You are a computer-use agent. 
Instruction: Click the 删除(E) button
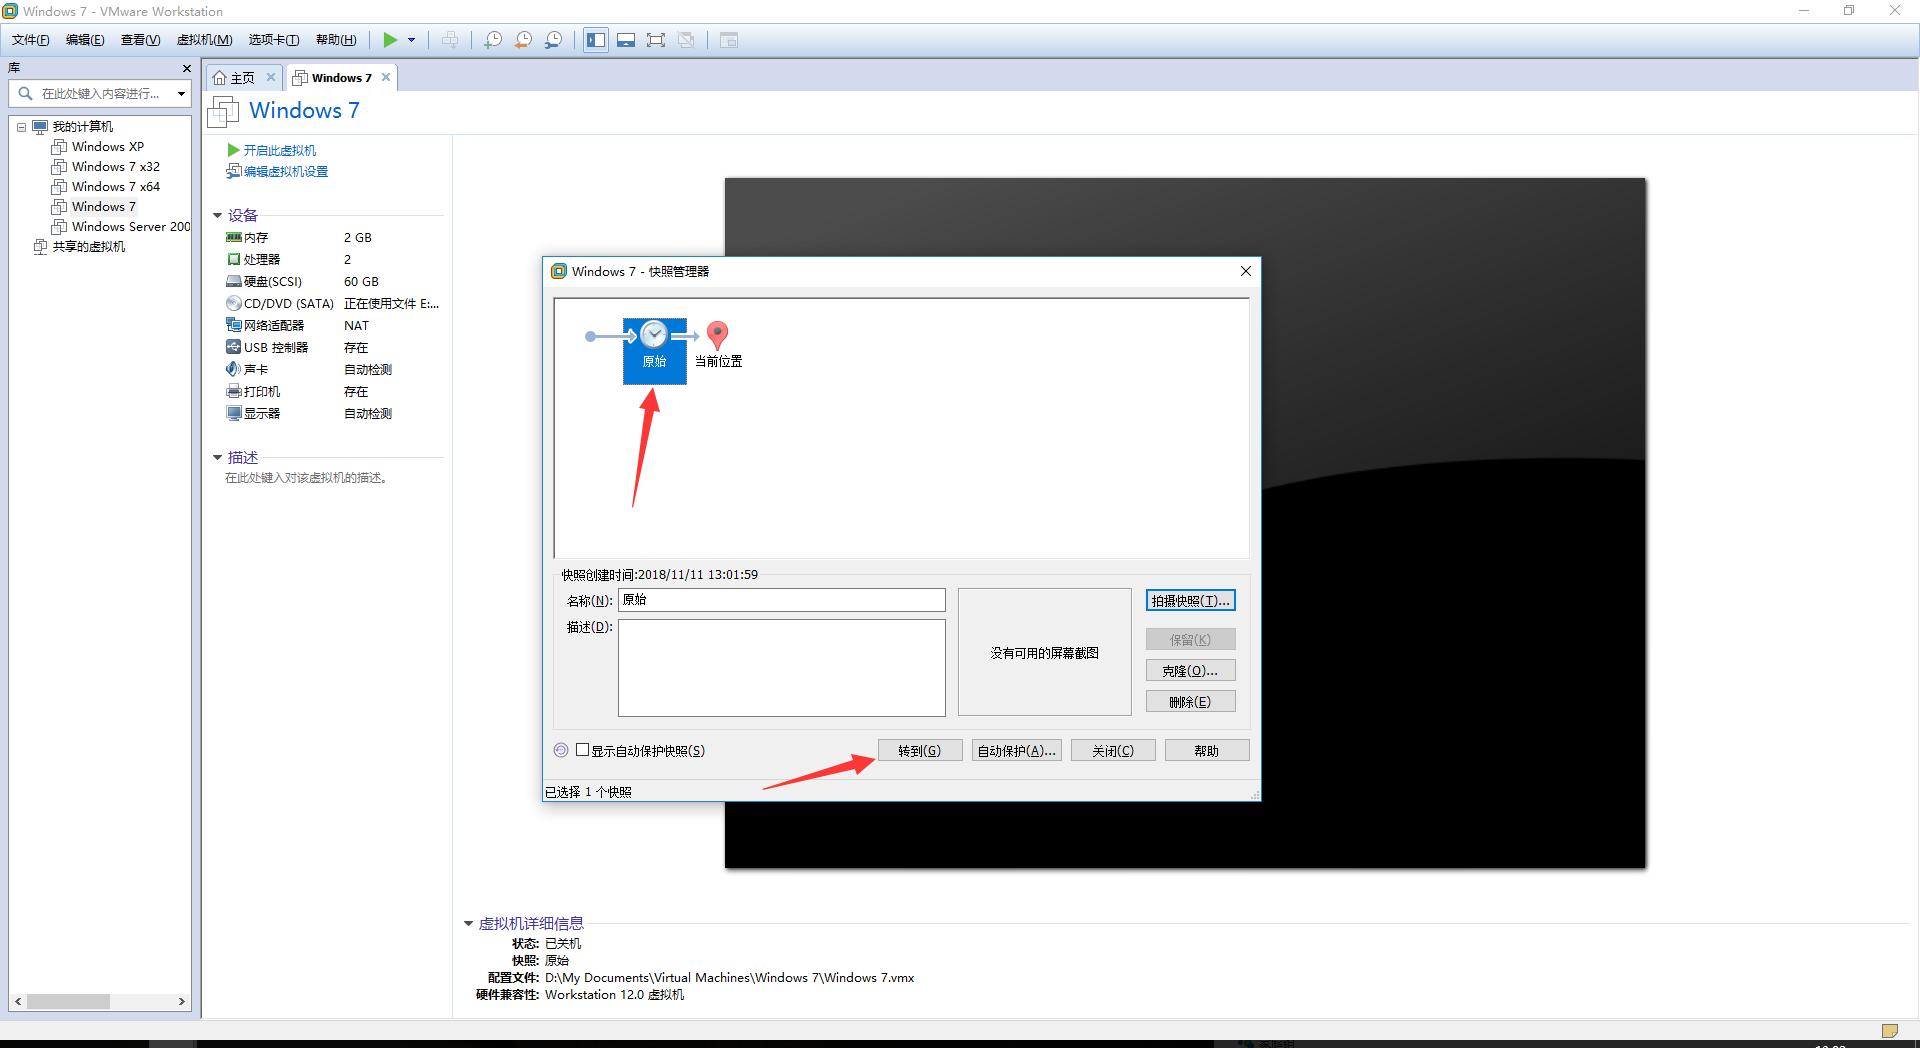pos(1190,702)
